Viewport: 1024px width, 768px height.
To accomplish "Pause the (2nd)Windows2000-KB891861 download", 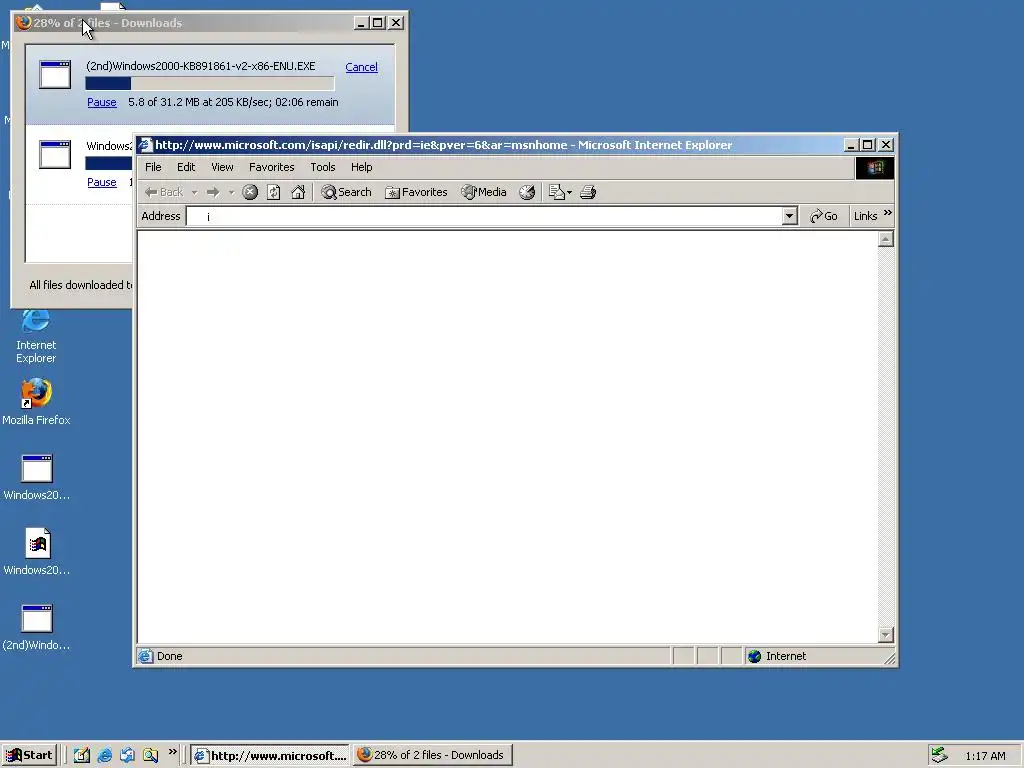I will 102,103.
